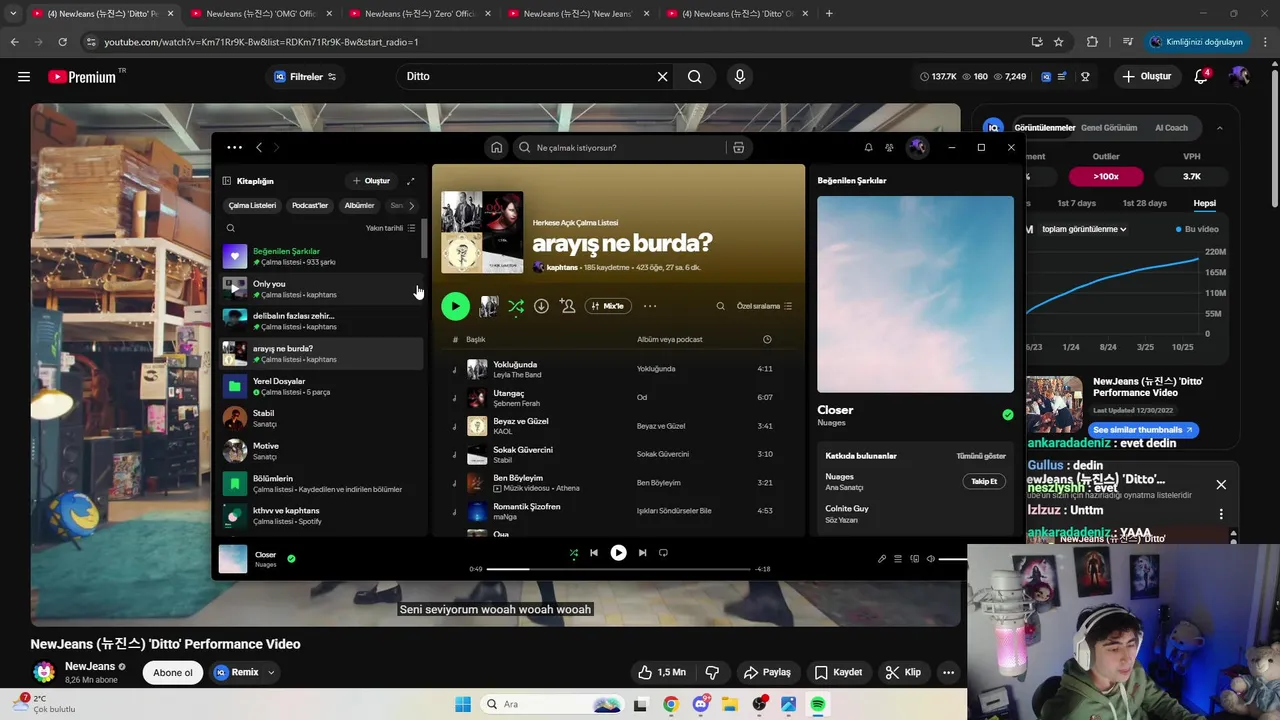
Task: Open Özel sıralama sort dropdown
Action: [764, 306]
